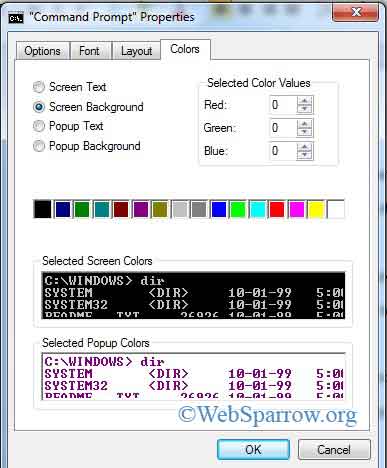Increase the Red value with up arrow
Screen dimensions: 387x468
tap(304, 101)
